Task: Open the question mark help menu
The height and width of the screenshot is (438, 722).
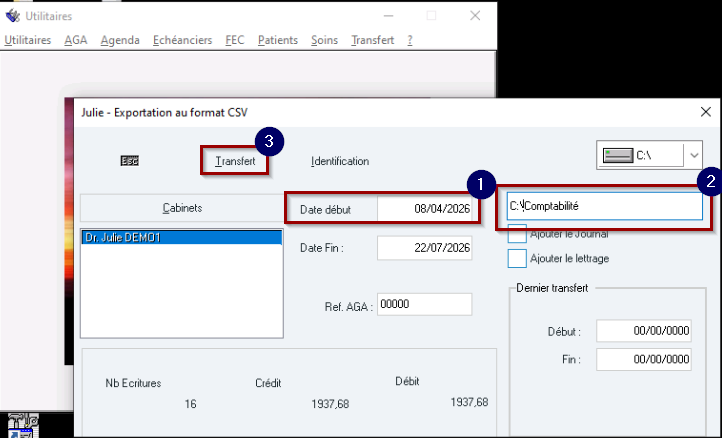Action: tap(410, 40)
